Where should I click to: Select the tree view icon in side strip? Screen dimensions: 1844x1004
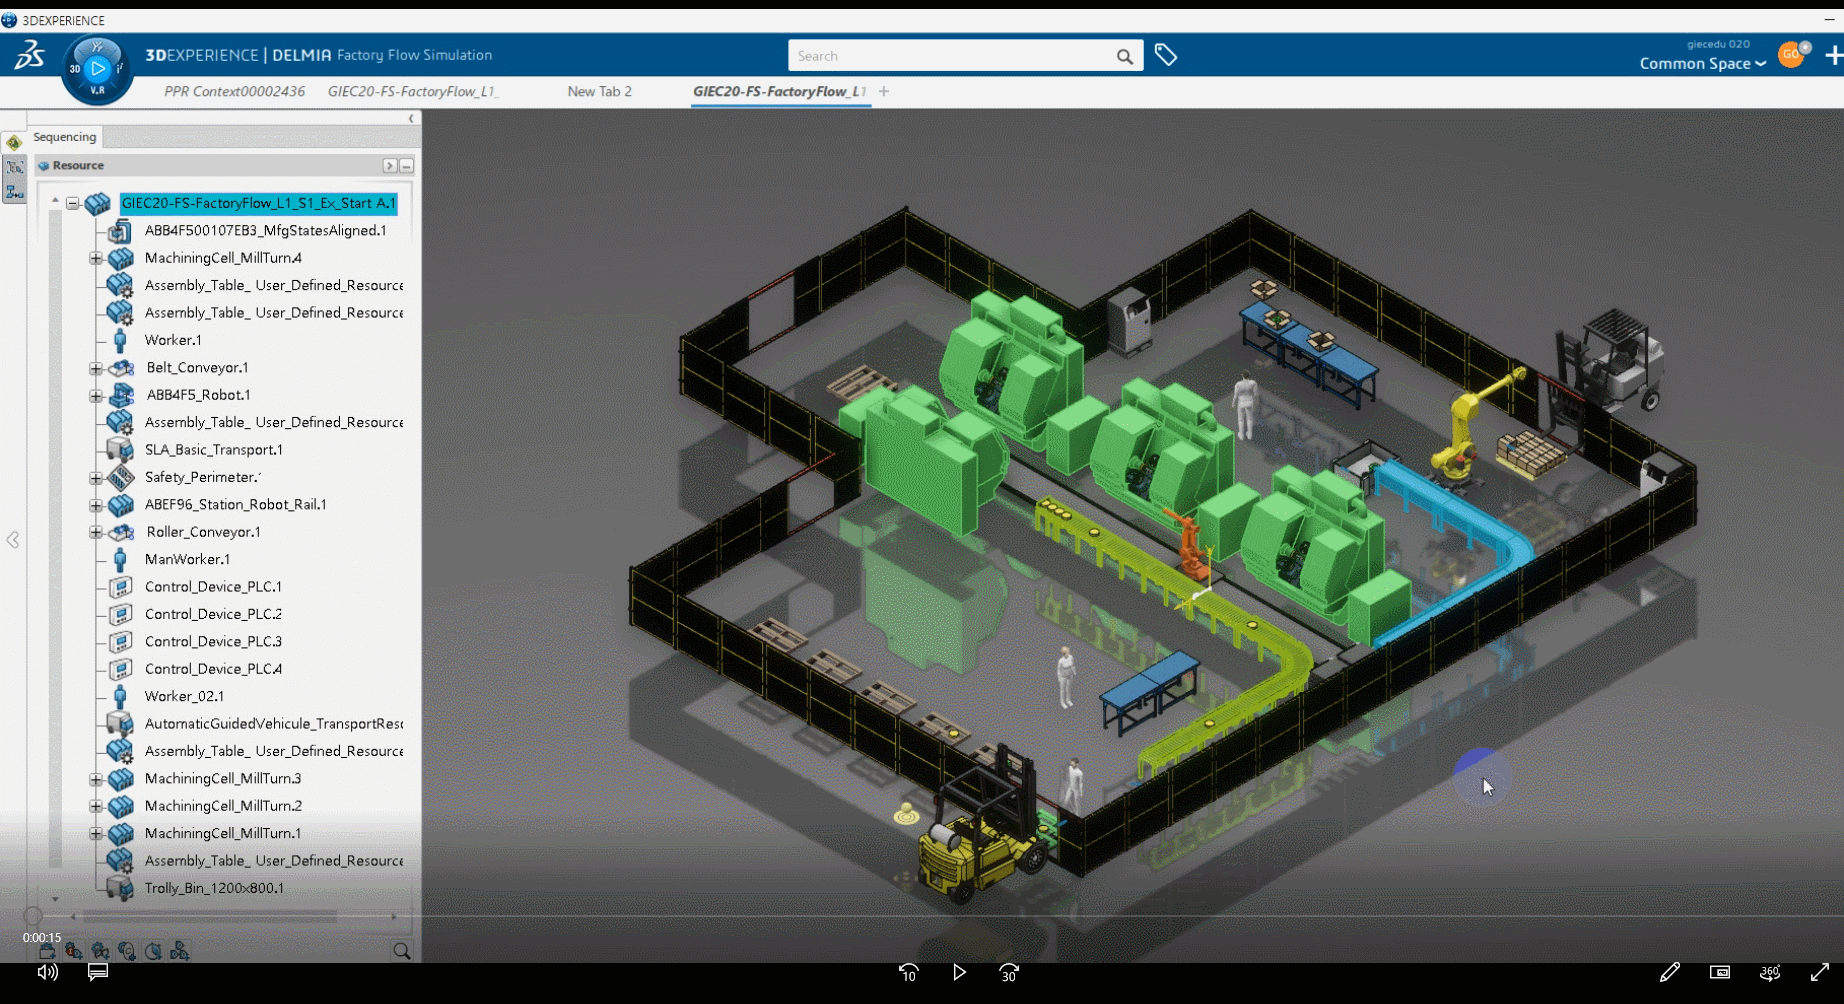pos(14,168)
